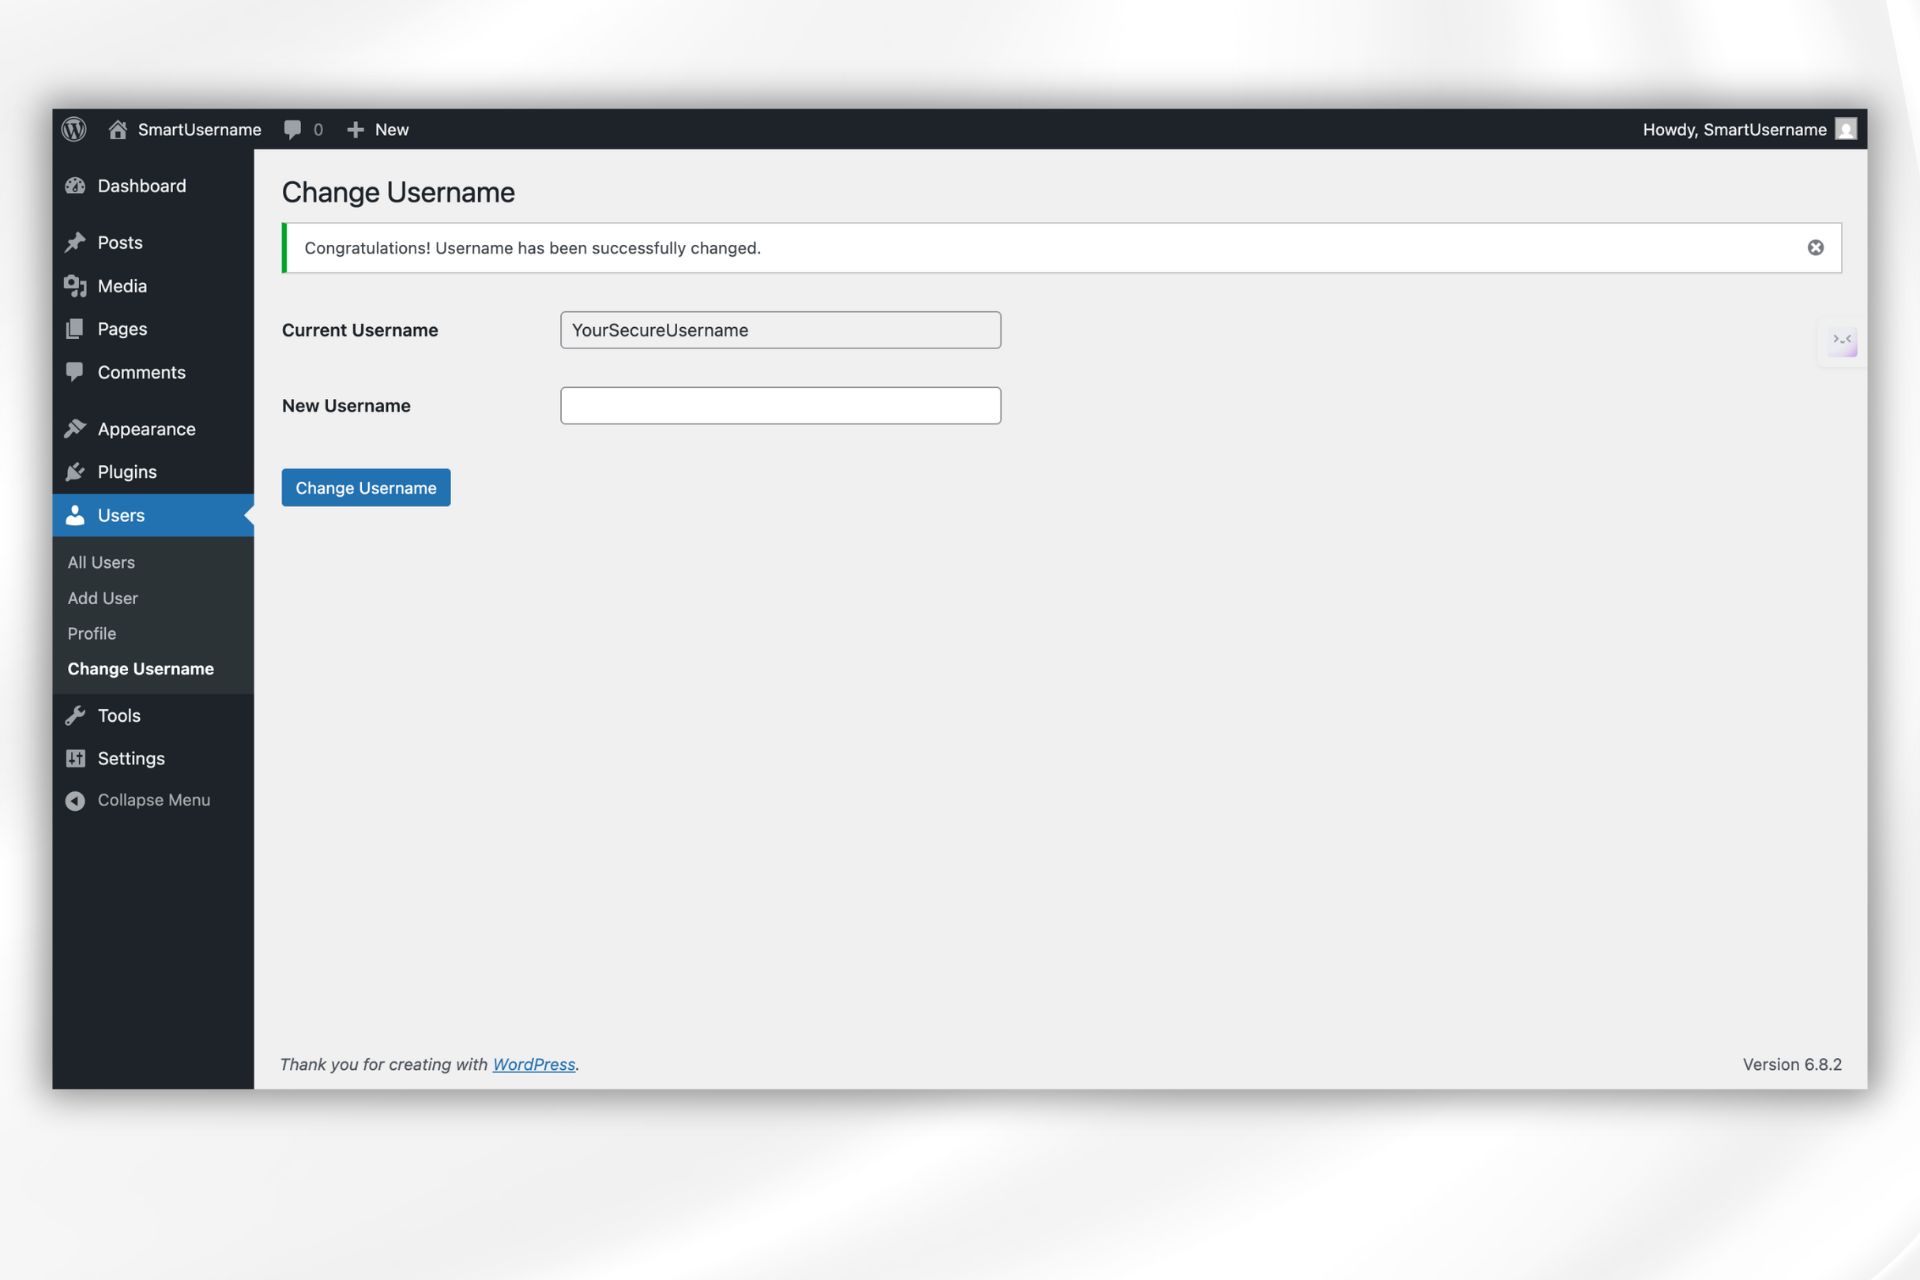1920x1280 pixels.
Task: Open the site home icon
Action: [118, 130]
